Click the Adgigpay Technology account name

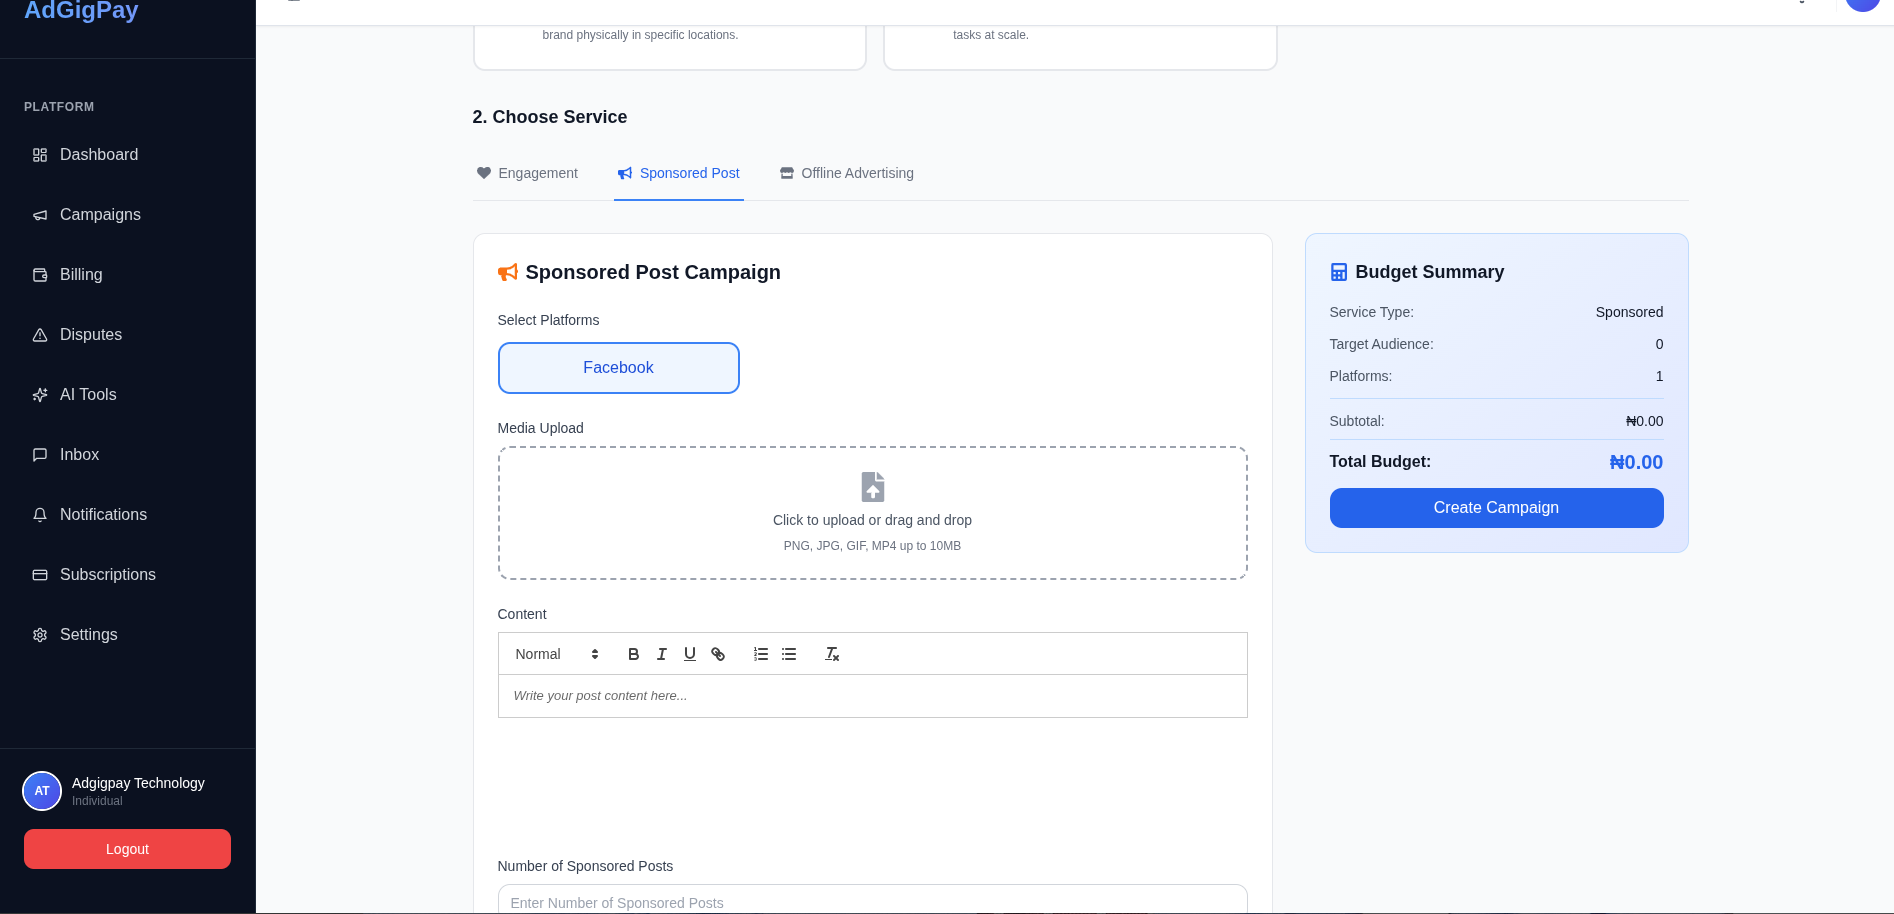click(x=138, y=783)
